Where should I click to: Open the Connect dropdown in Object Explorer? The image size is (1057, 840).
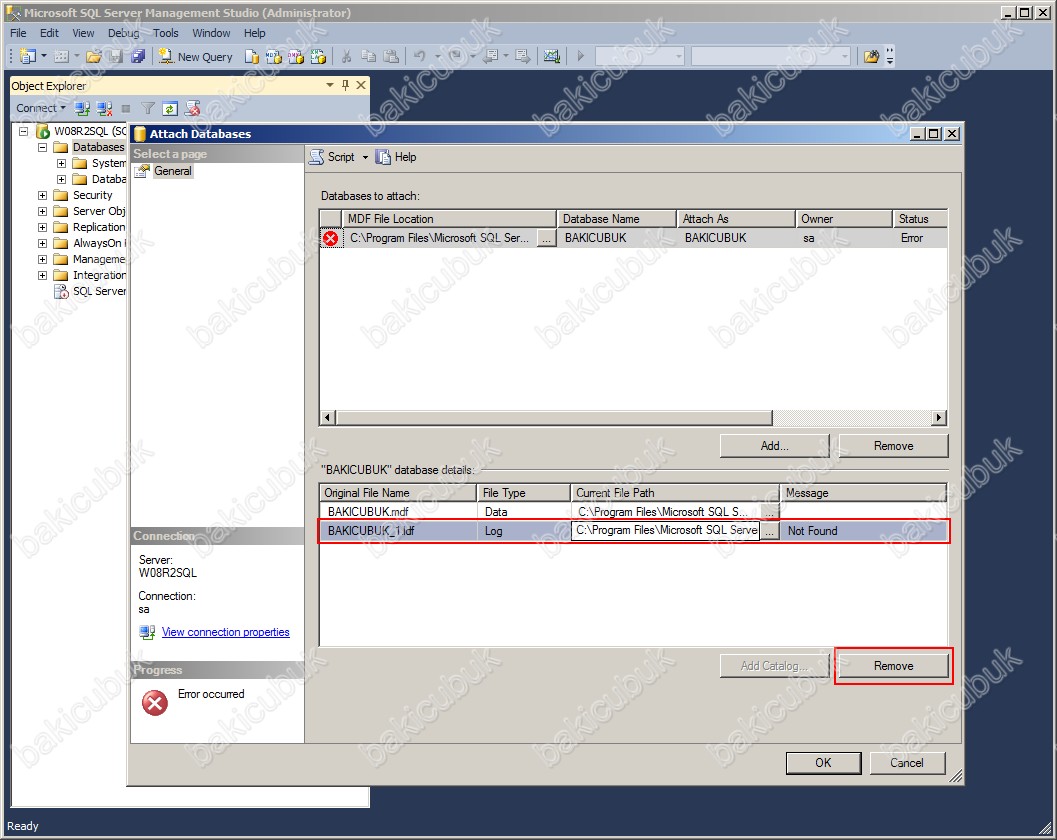[41, 108]
